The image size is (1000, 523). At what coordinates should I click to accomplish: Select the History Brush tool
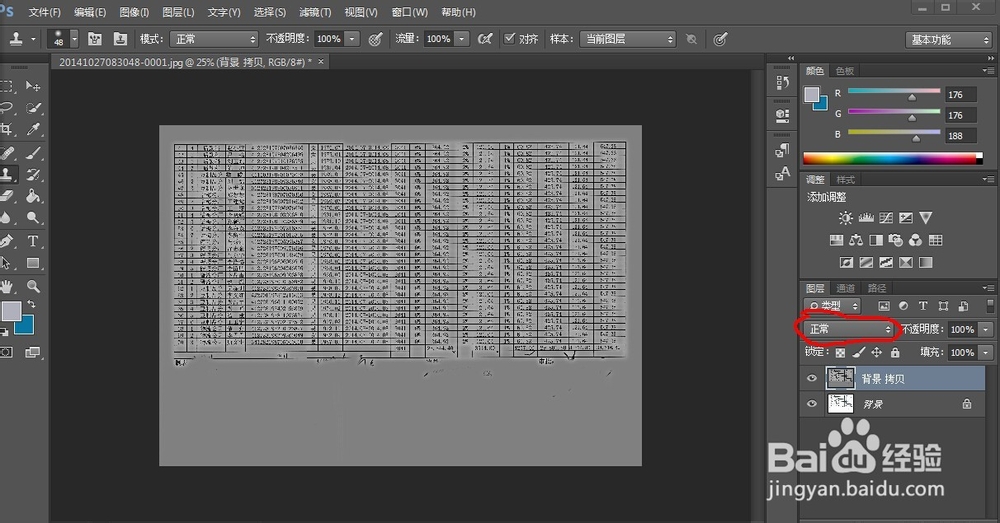click(x=33, y=174)
